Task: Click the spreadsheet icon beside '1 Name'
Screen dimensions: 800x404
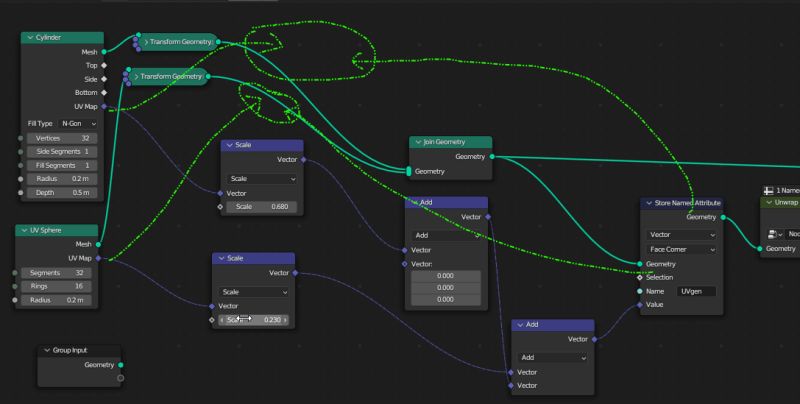Action: click(768, 190)
